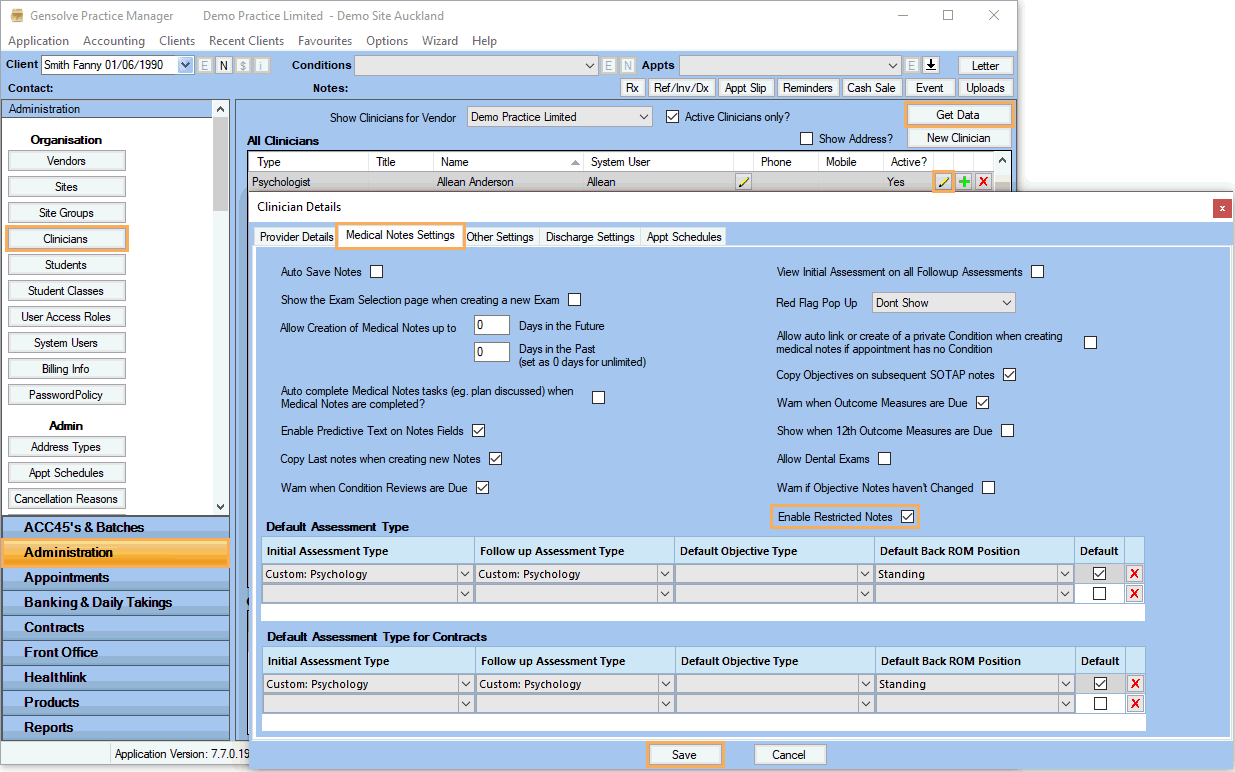The height and width of the screenshot is (772, 1235).
Task: Click the N icon next to Client field
Action: coord(224,65)
